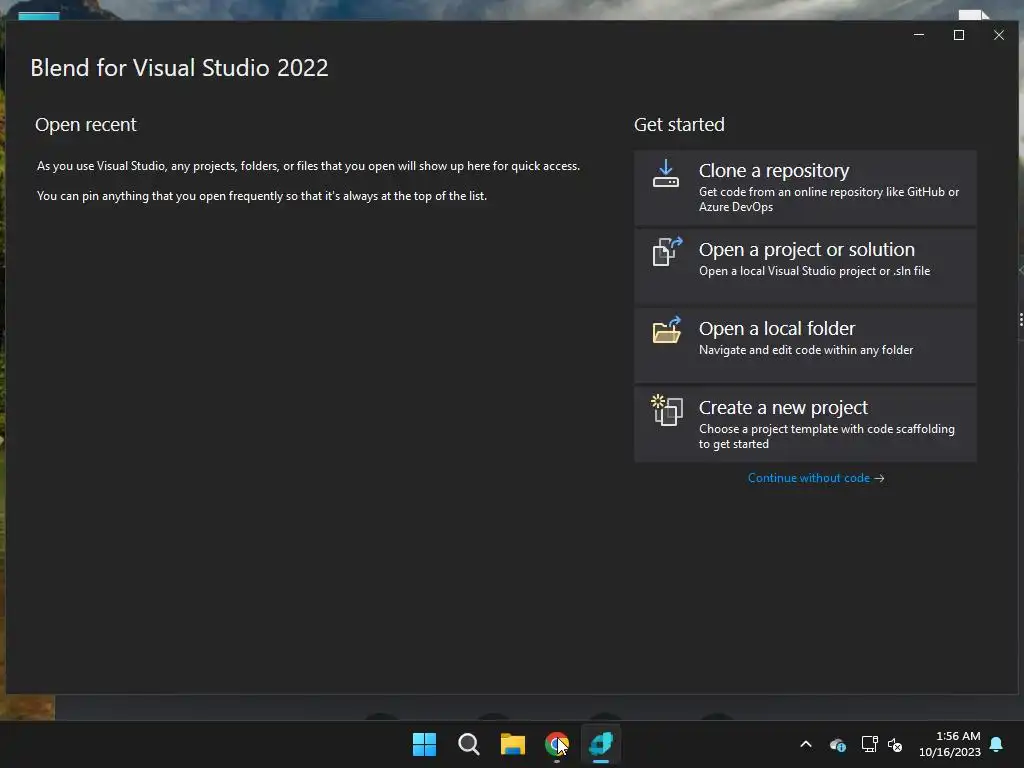Click the 'Blend for Visual Studio 2022' title
Image resolution: width=1024 pixels, height=768 pixels.
pyautogui.click(x=179, y=68)
